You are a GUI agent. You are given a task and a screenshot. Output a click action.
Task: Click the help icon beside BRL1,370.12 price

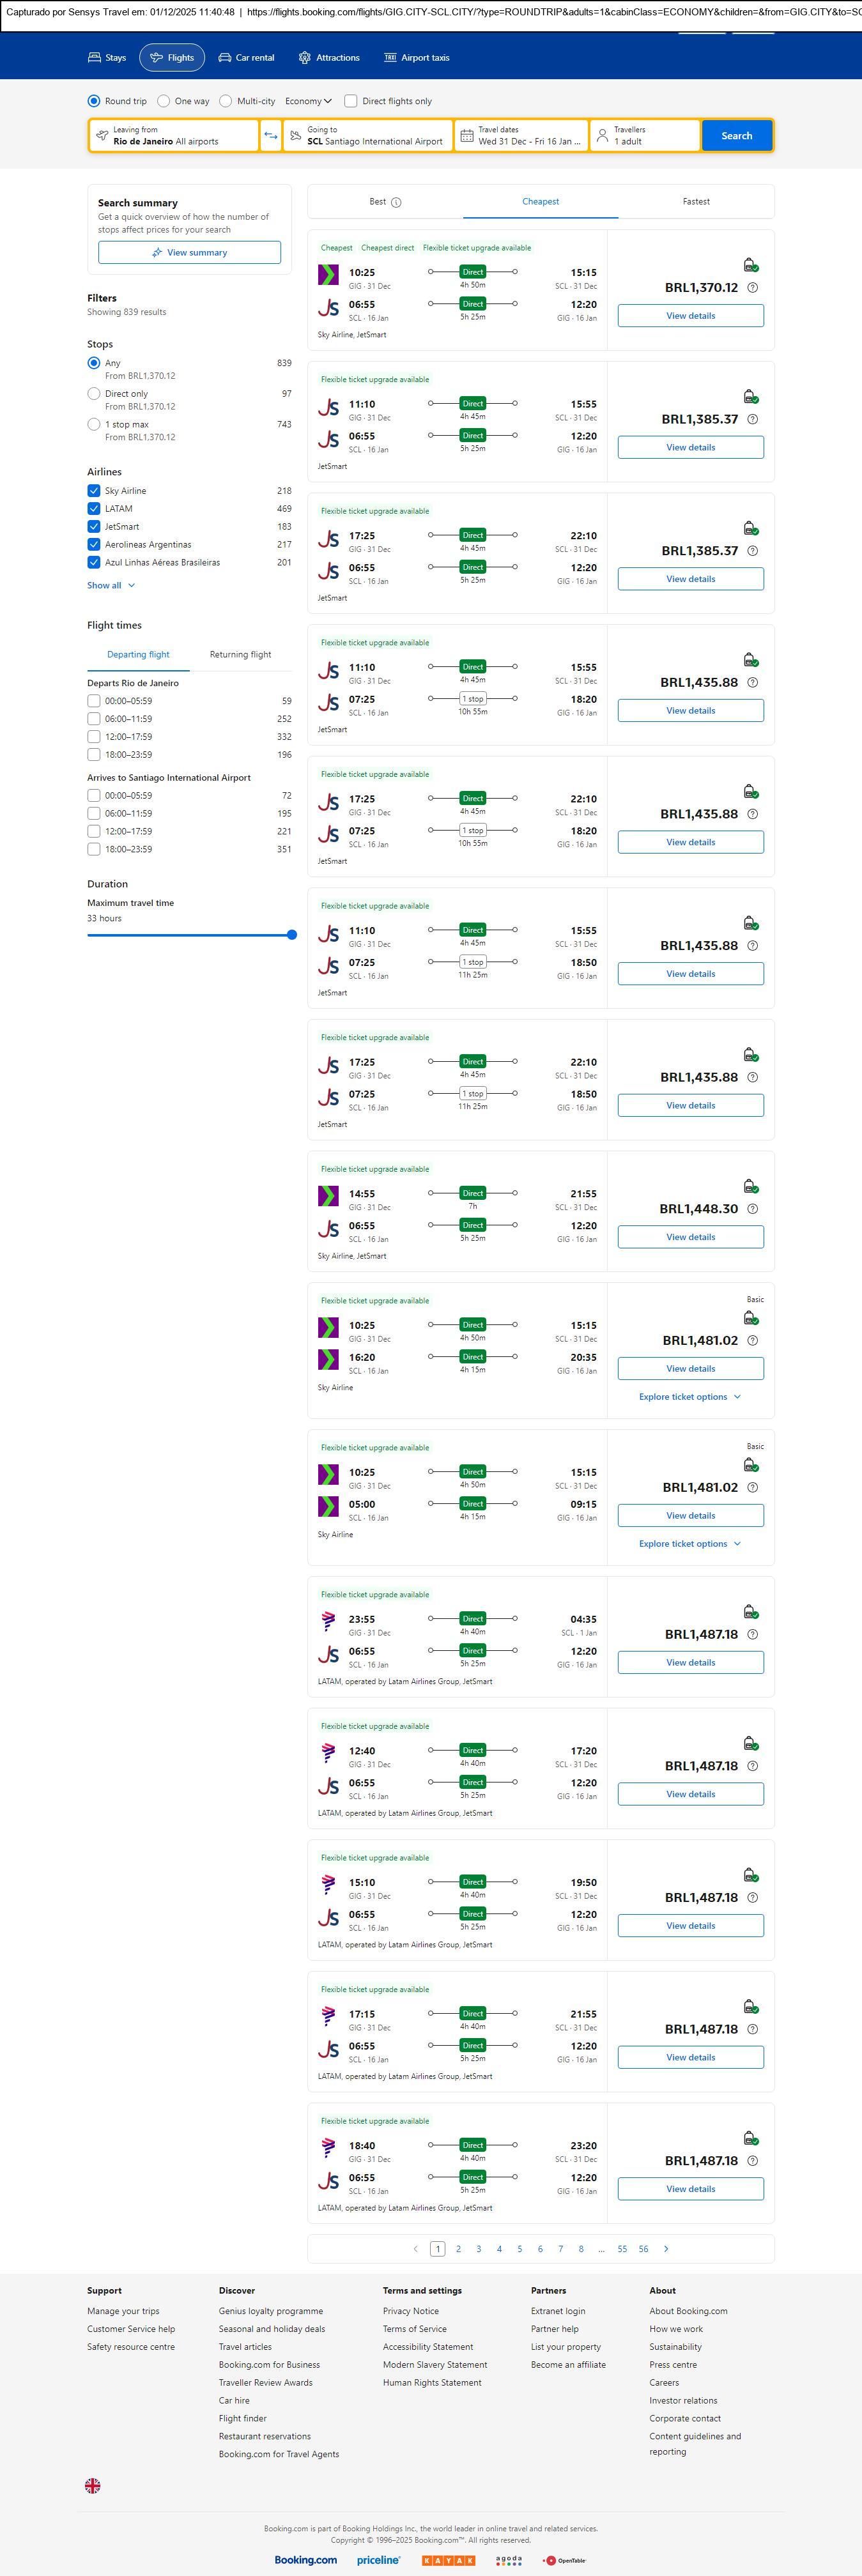[x=753, y=288]
